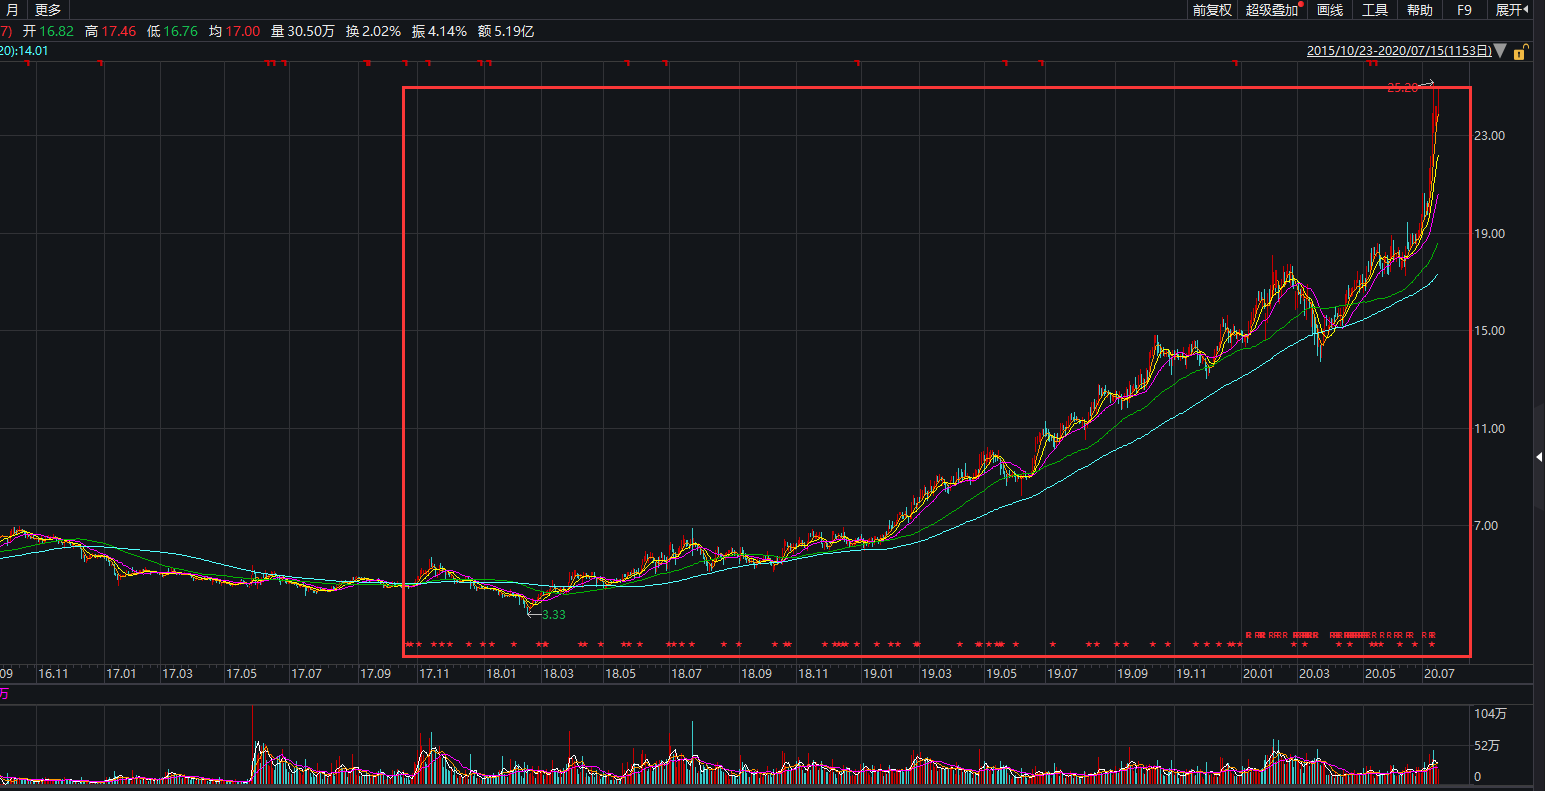
Task: Click the right-edge panel collapse arrow
Action: [1539, 457]
